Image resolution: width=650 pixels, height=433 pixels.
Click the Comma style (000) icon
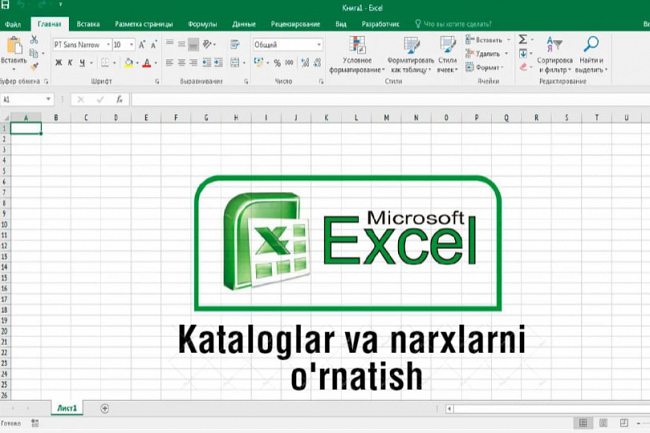coord(289,63)
